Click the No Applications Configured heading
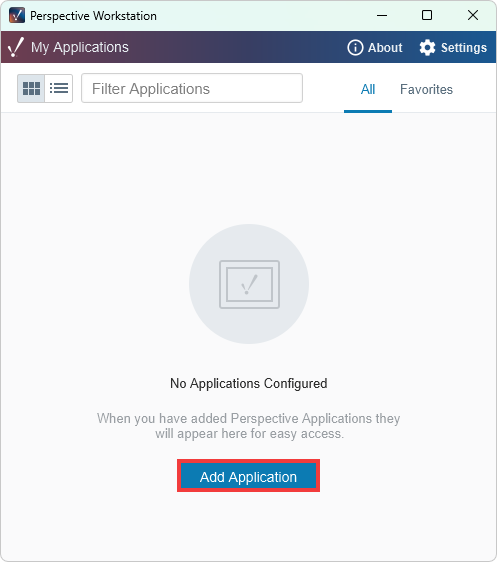497x562 pixels. click(249, 384)
